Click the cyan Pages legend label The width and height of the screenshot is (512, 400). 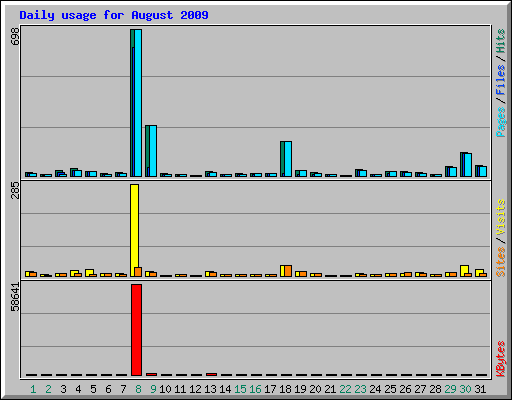tap(500, 122)
